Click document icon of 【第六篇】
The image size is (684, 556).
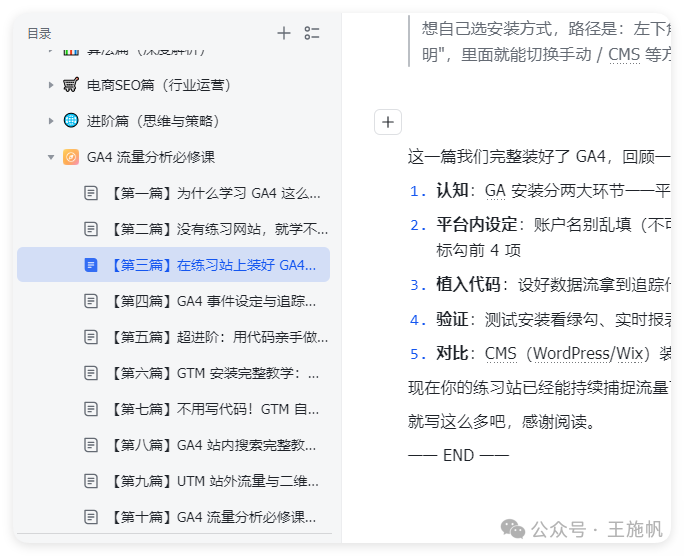91,373
